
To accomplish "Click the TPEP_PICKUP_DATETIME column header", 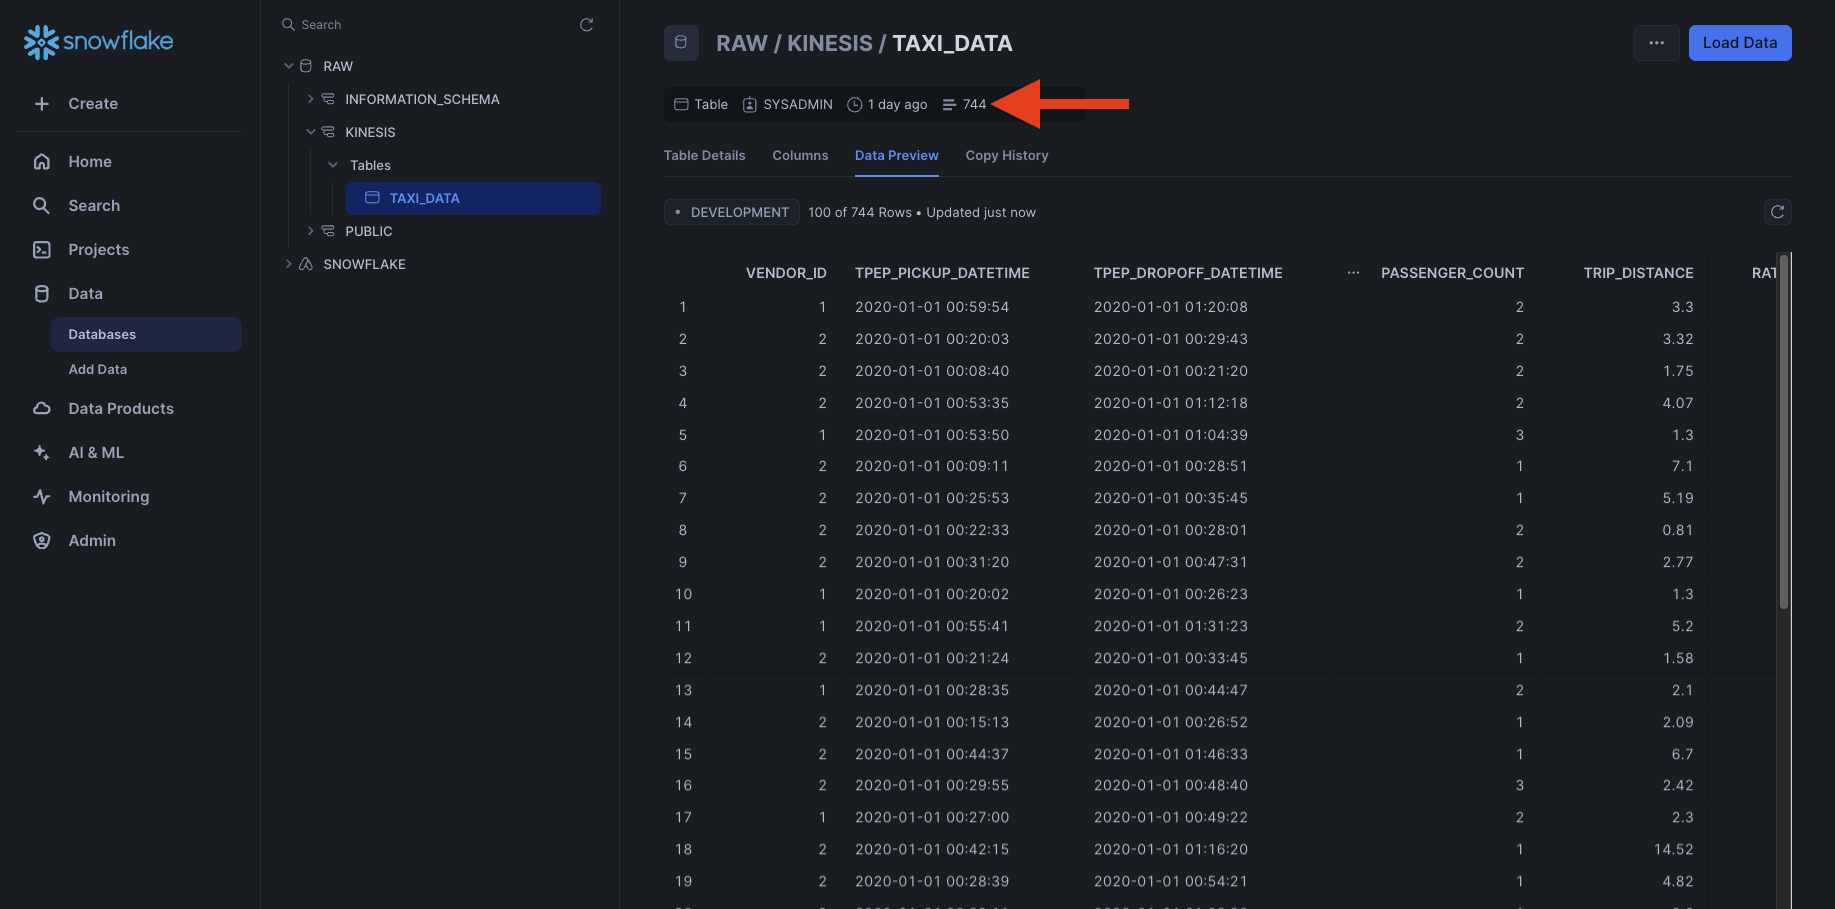I will pos(942,273).
